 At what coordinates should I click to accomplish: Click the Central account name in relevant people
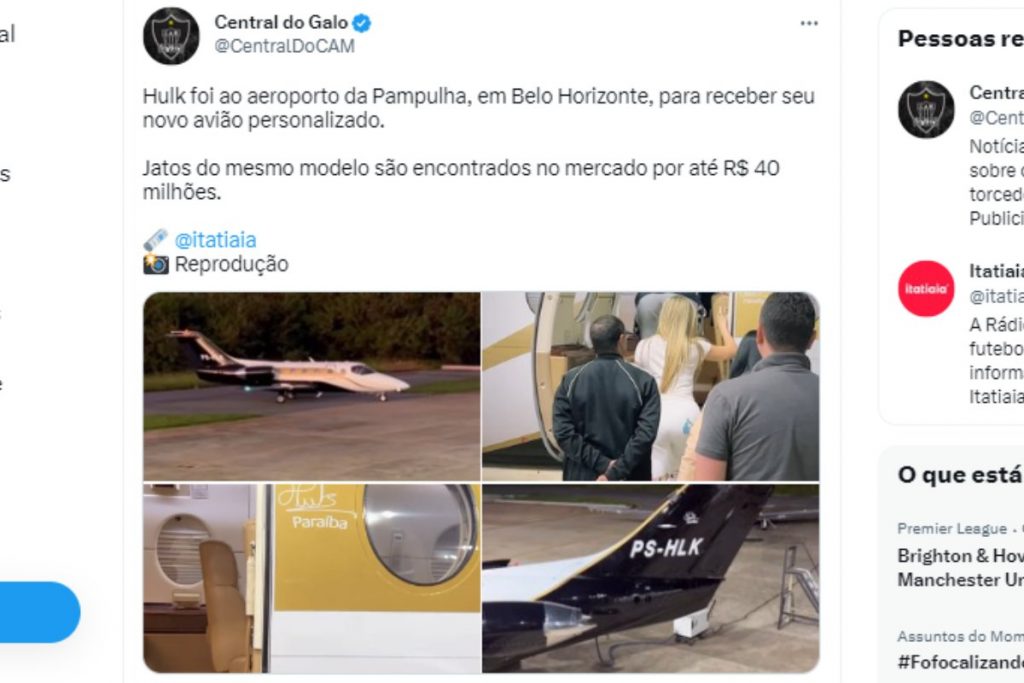997,93
